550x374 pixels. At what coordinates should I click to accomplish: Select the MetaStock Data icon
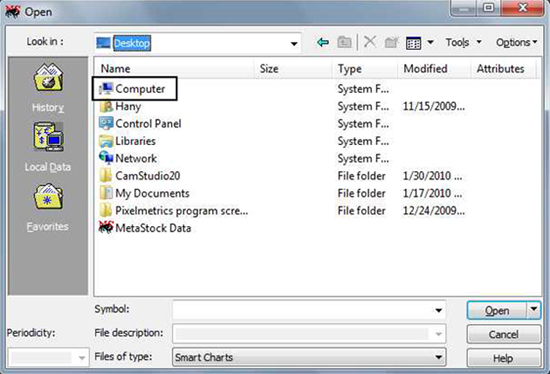[106, 227]
